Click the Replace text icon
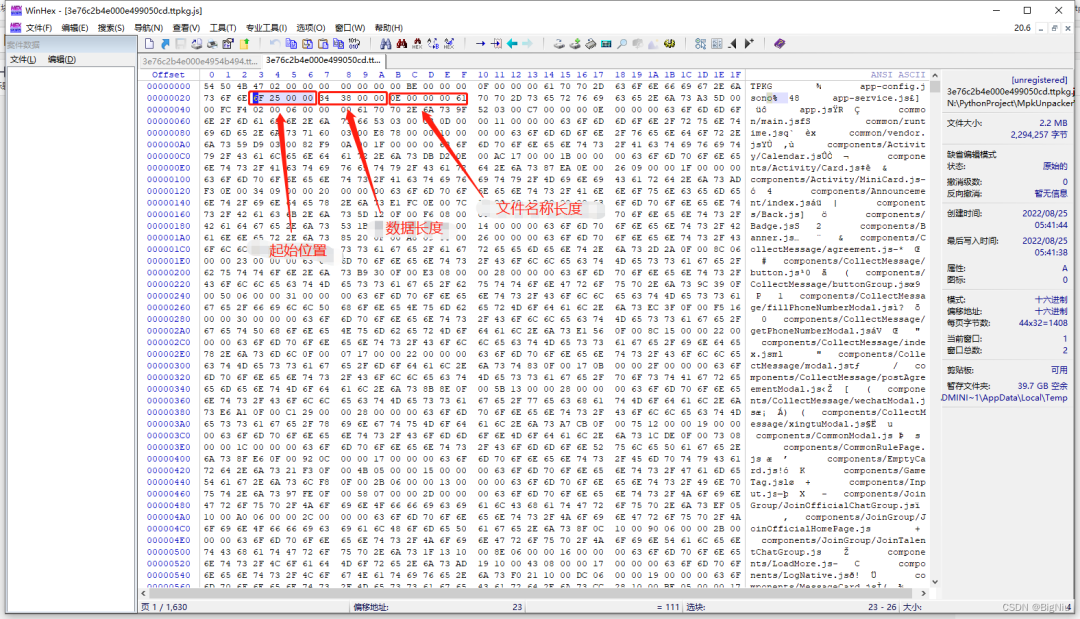Image resolution: width=1080 pixels, height=619 pixels. click(x=433, y=43)
